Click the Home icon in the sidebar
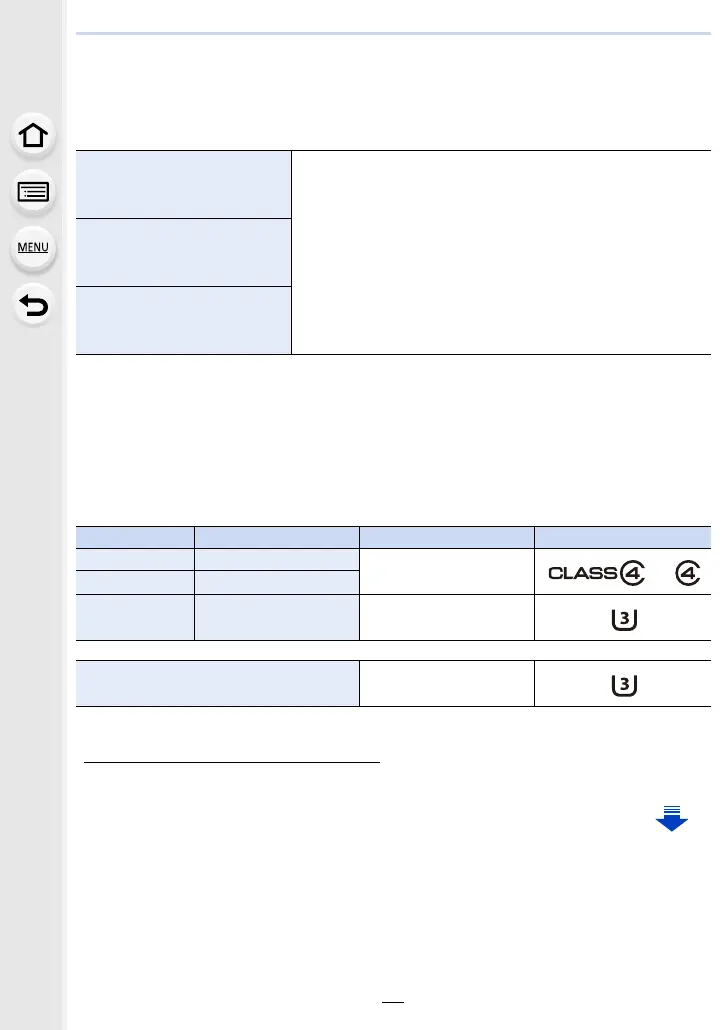 pyautogui.click(x=34, y=137)
